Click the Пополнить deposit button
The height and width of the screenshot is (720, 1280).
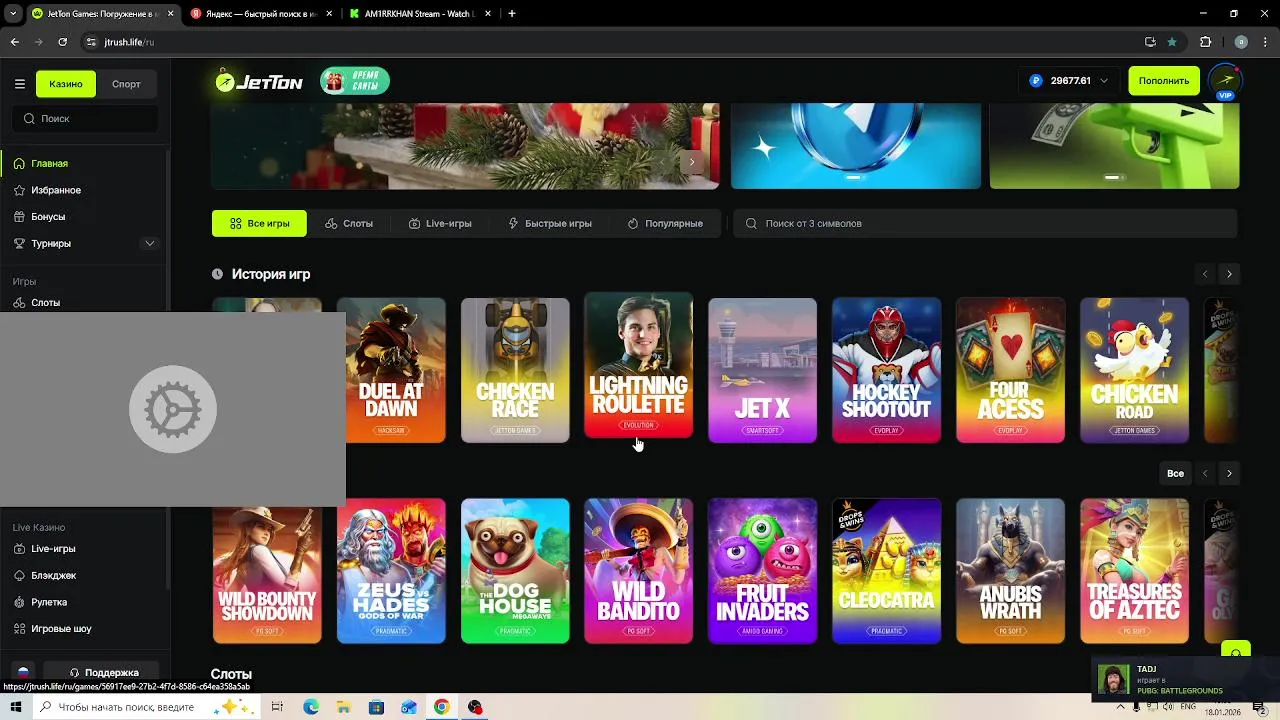1164,81
